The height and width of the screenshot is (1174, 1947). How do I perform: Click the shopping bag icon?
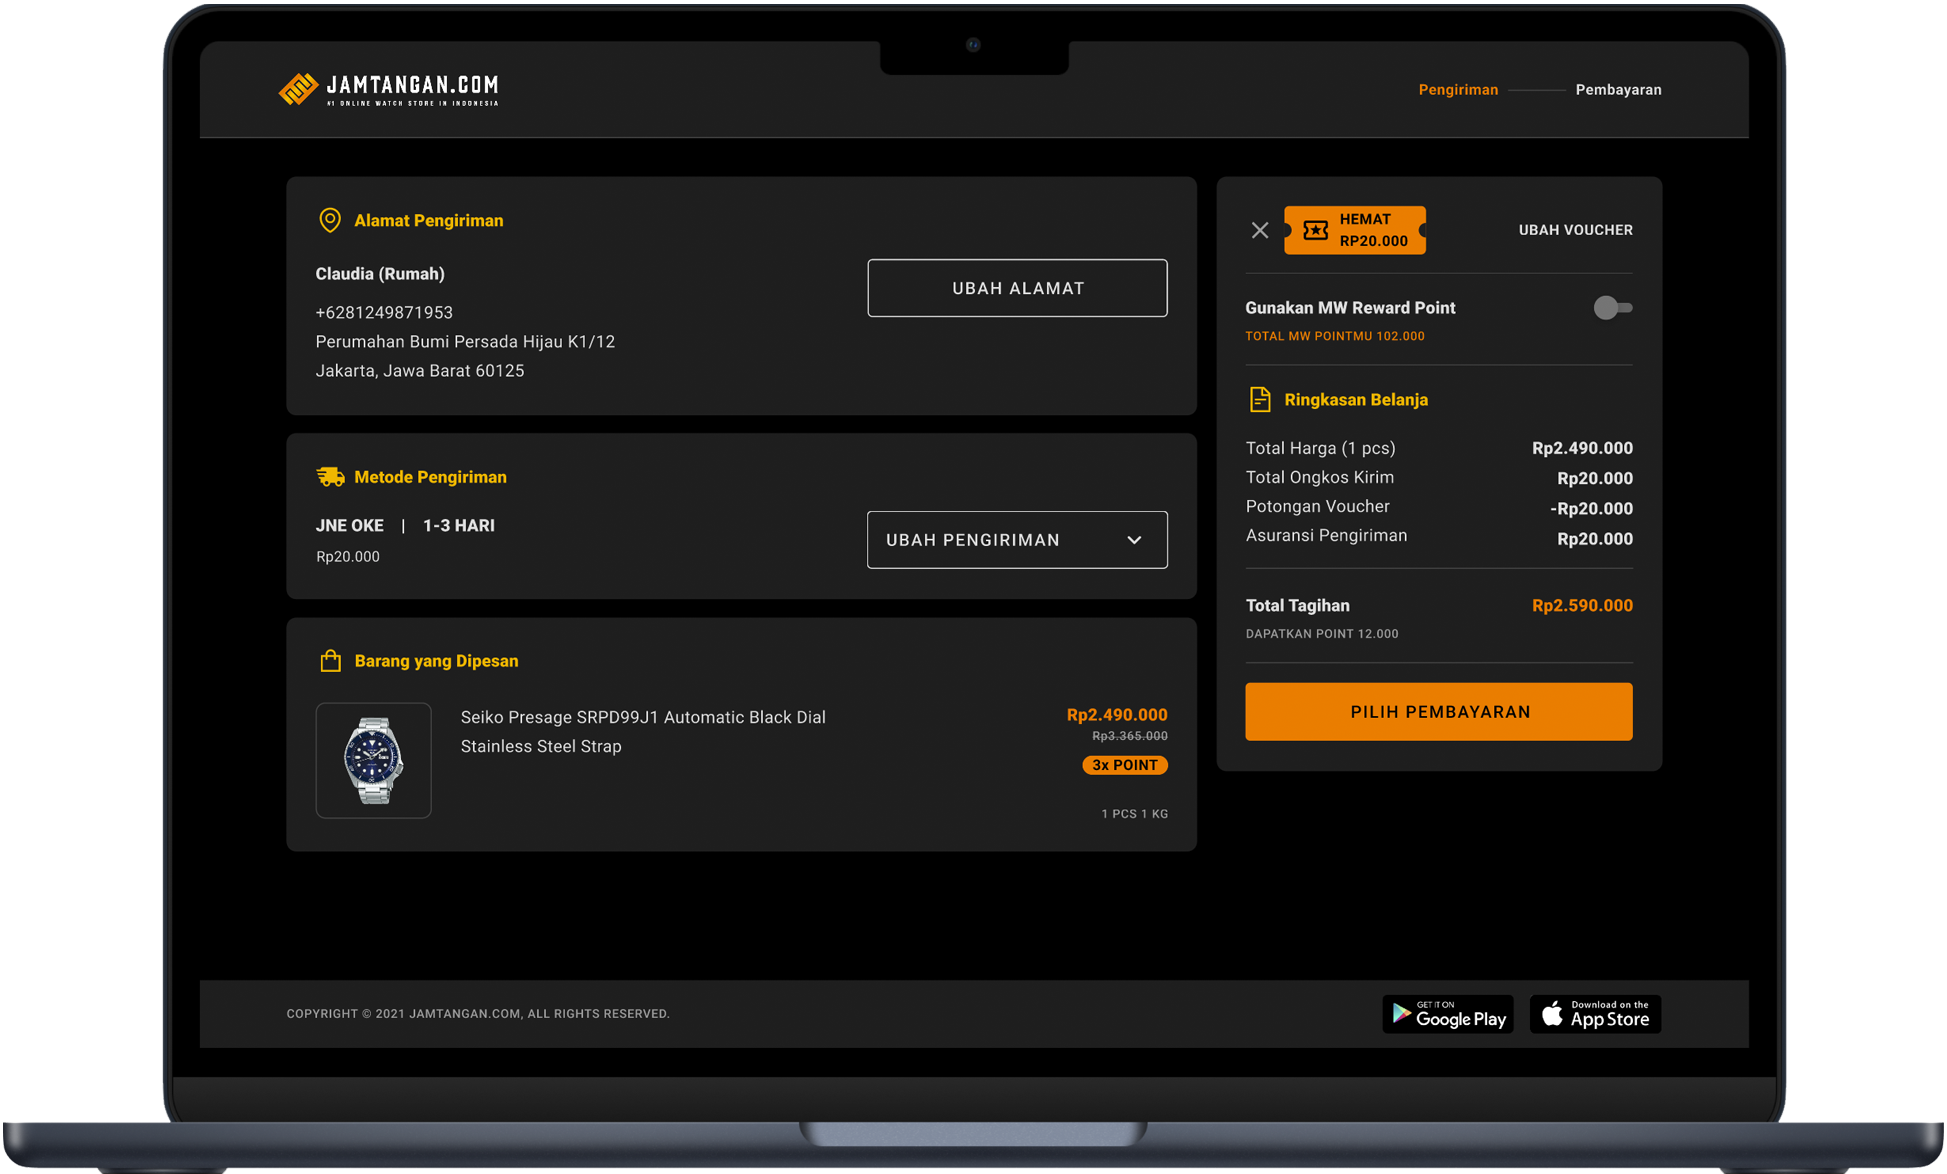(330, 661)
